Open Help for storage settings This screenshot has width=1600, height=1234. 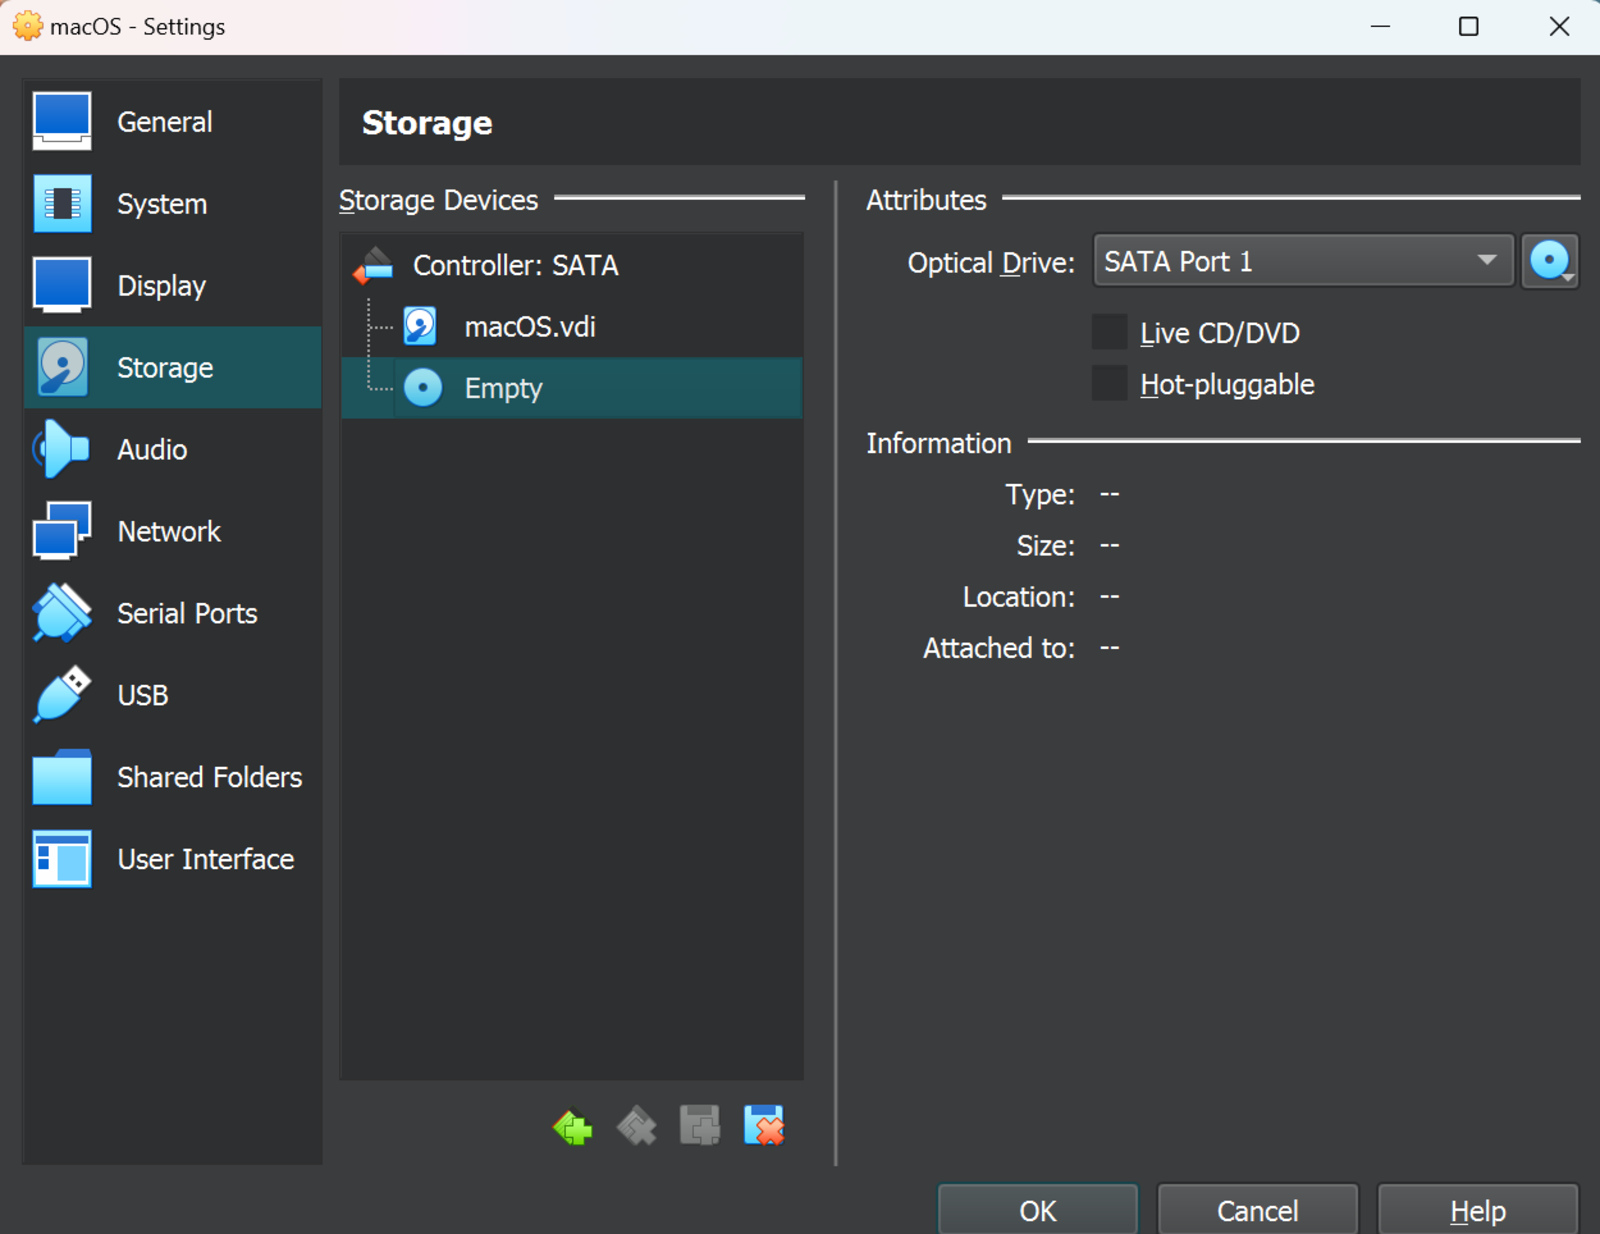[1477, 1209]
